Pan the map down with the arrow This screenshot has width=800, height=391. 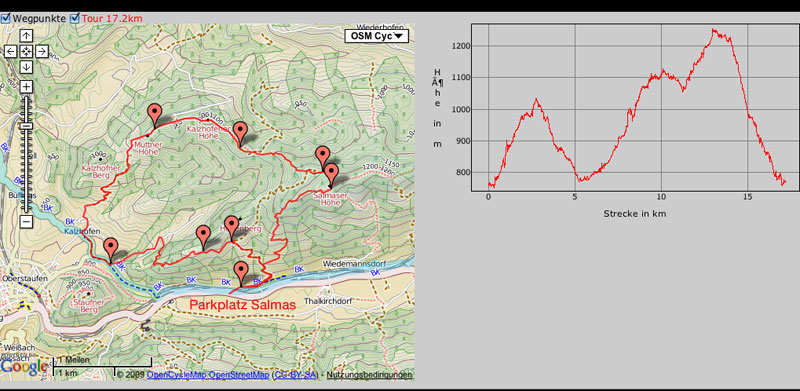pos(27,67)
